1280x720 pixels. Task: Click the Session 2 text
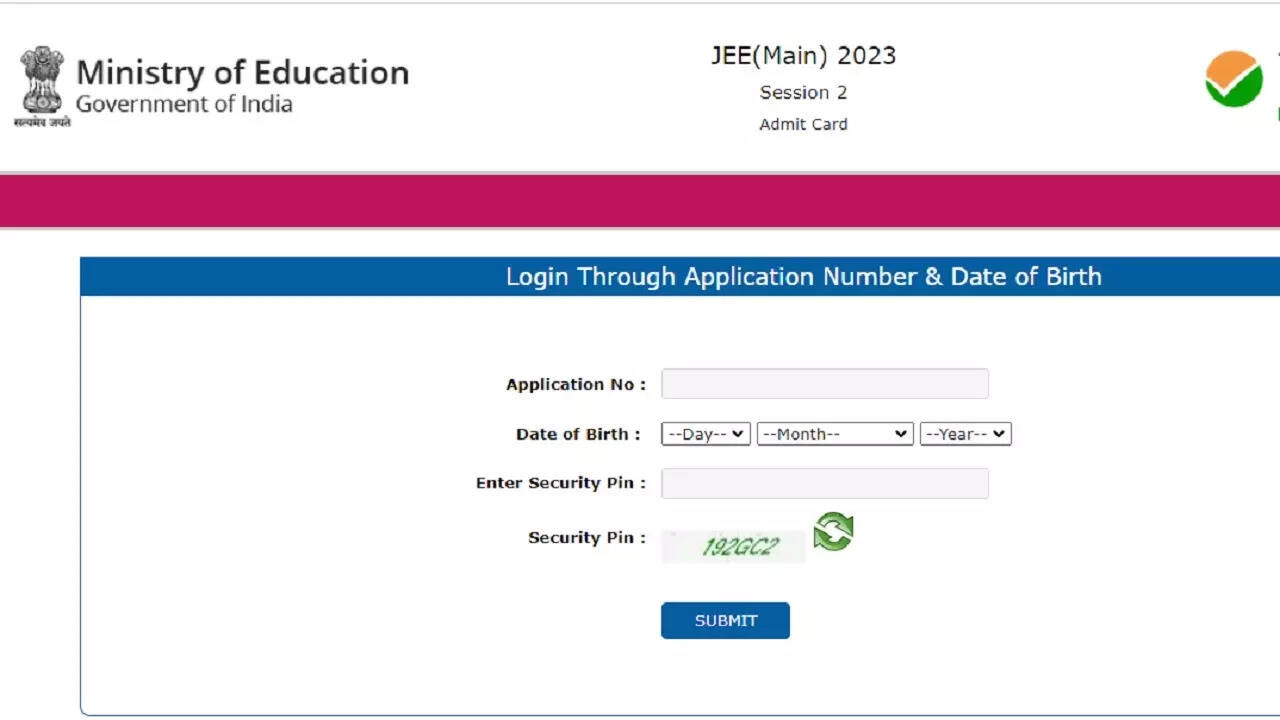[803, 93]
